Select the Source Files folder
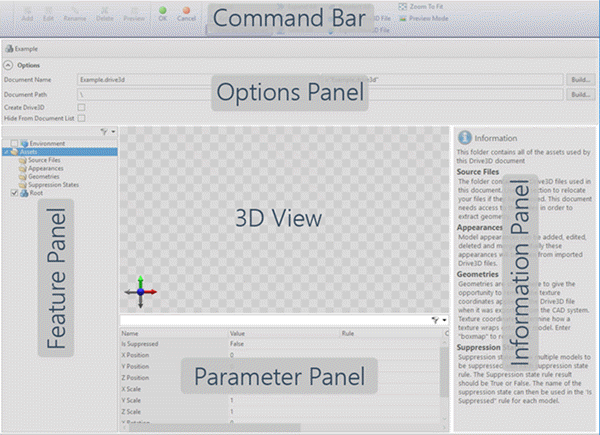The image size is (600, 435). pos(48,160)
